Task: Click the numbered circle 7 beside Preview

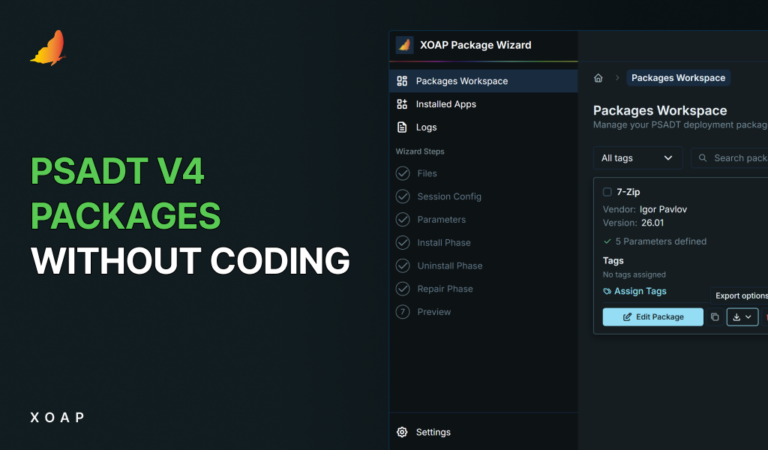Action: [x=403, y=311]
